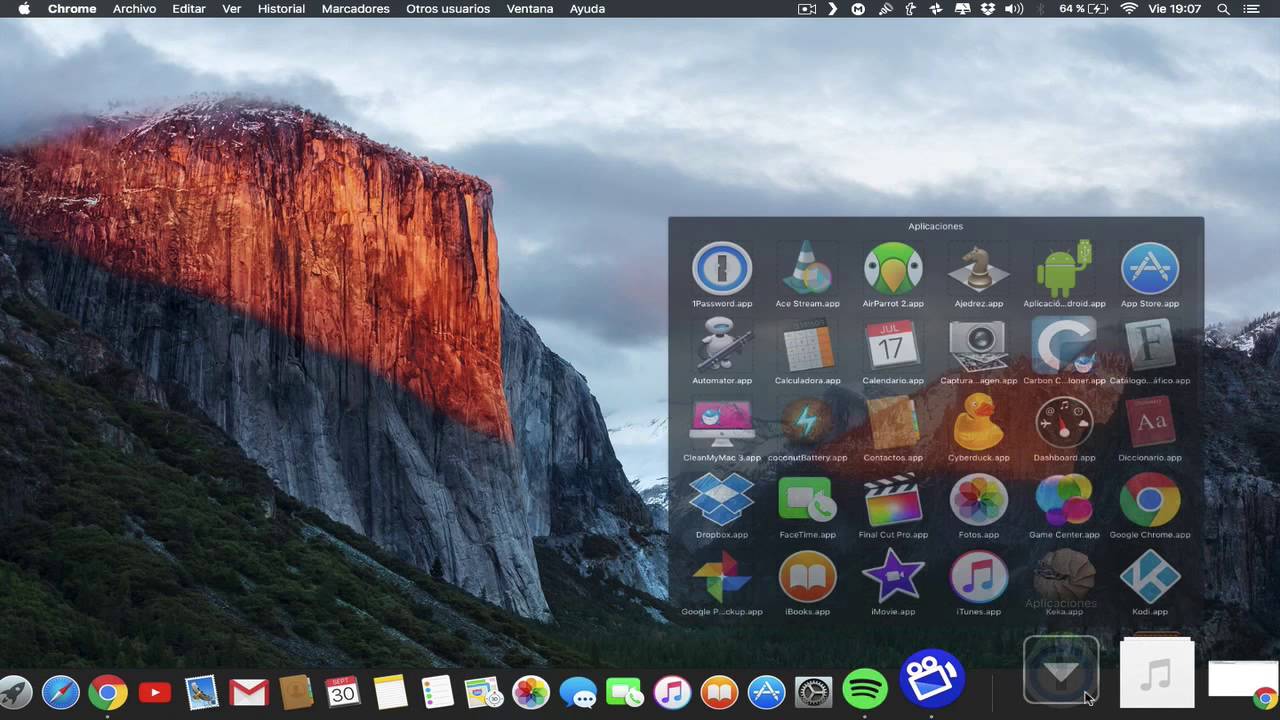Open coconutBattery.app in the stack
Viewport: 1280px width, 720px height.
[807, 422]
